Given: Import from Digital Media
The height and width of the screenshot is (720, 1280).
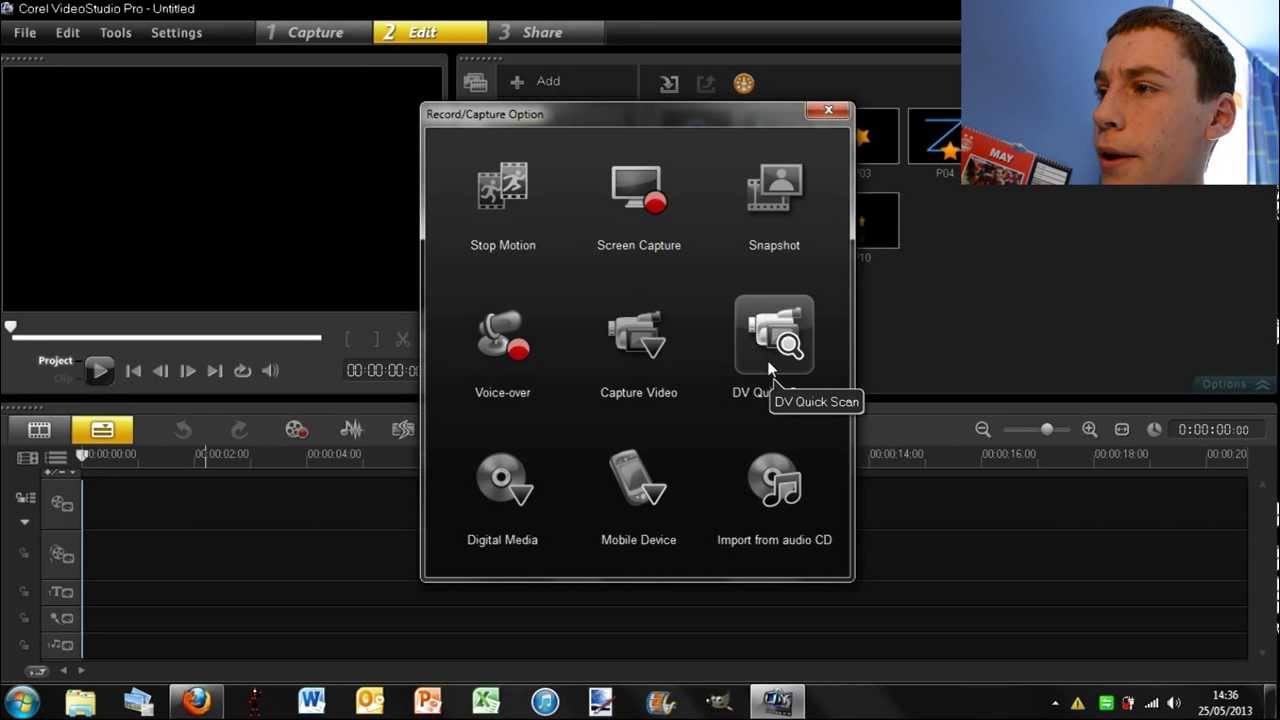Looking at the screenshot, I should (502, 500).
